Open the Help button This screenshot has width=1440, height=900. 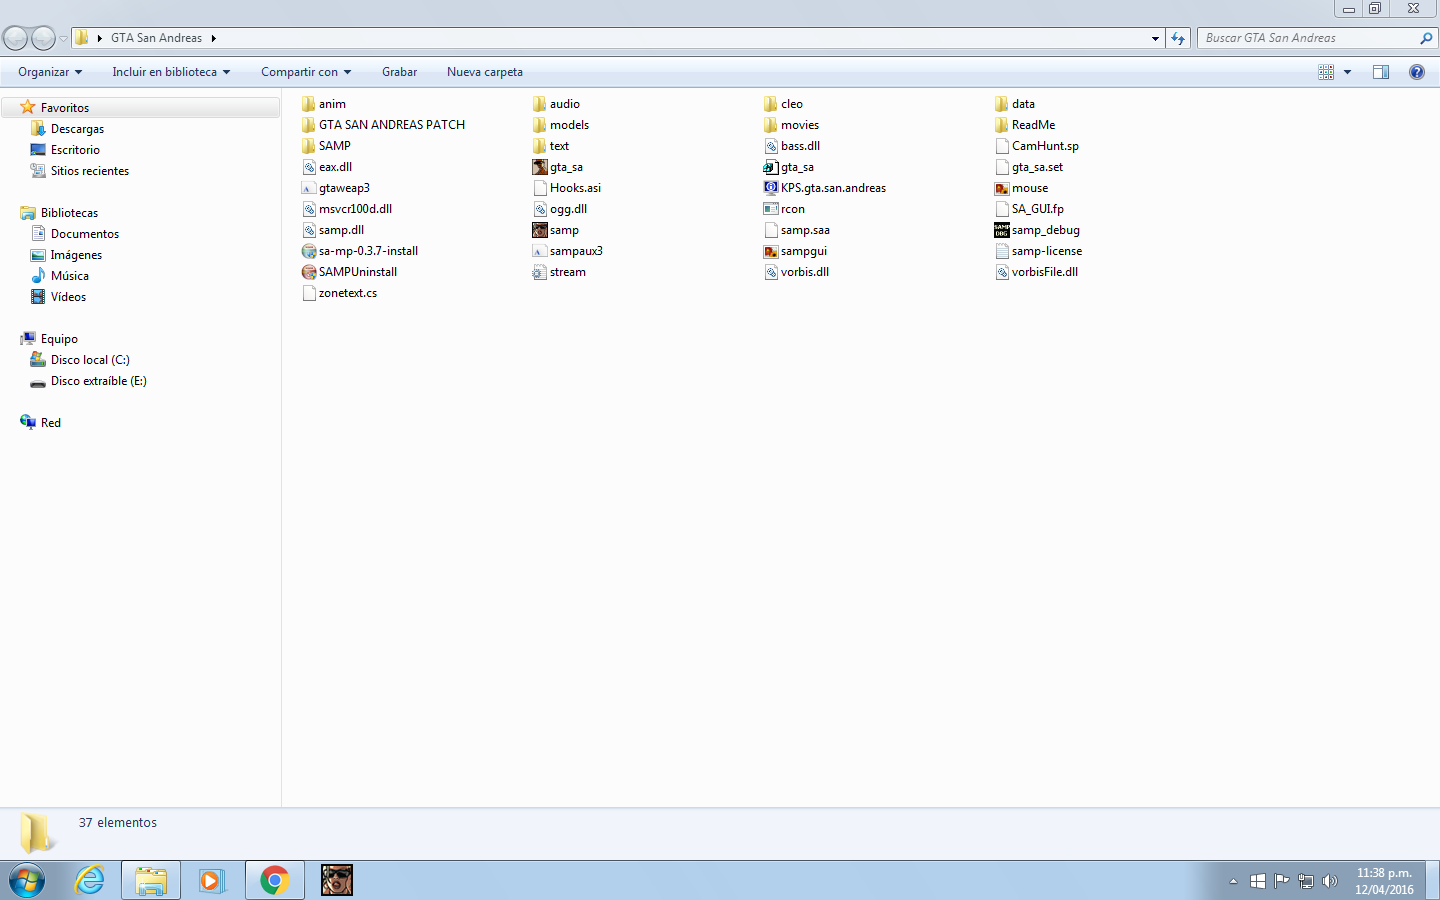[x=1417, y=72]
